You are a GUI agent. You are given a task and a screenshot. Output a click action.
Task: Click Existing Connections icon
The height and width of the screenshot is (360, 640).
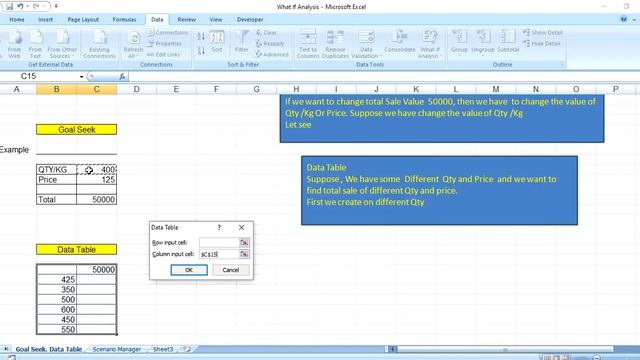click(x=100, y=44)
